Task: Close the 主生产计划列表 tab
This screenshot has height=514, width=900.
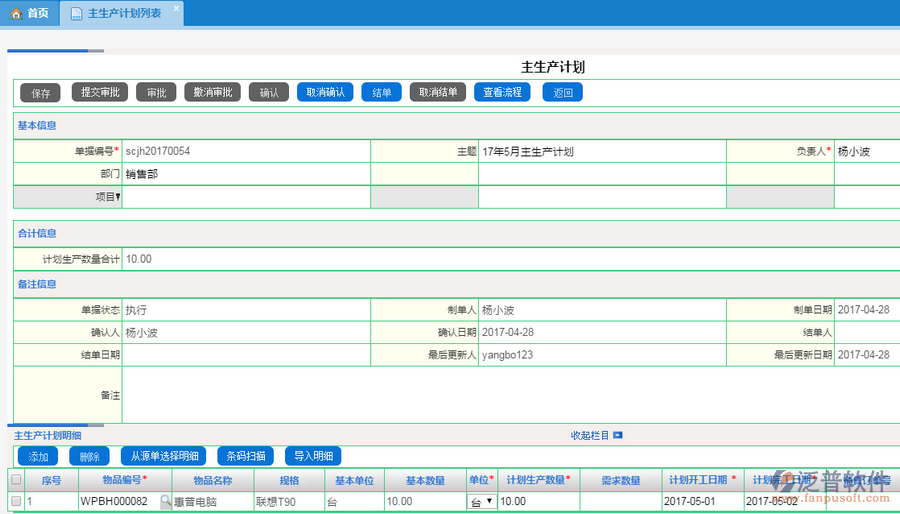Action: 176,9
